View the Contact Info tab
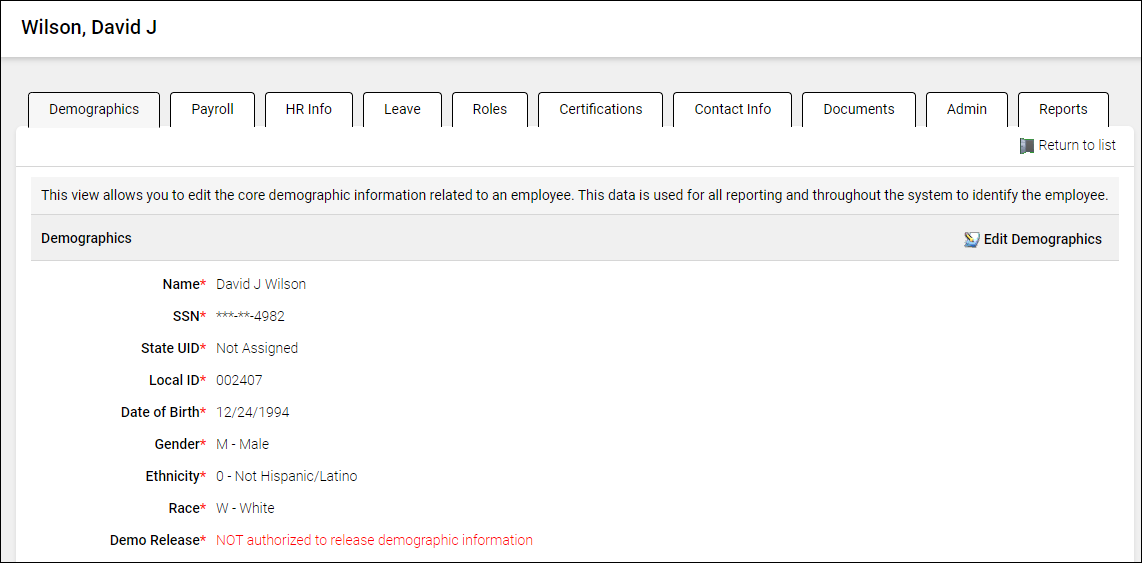The width and height of the screenshot is (1142, 563). 732,110
